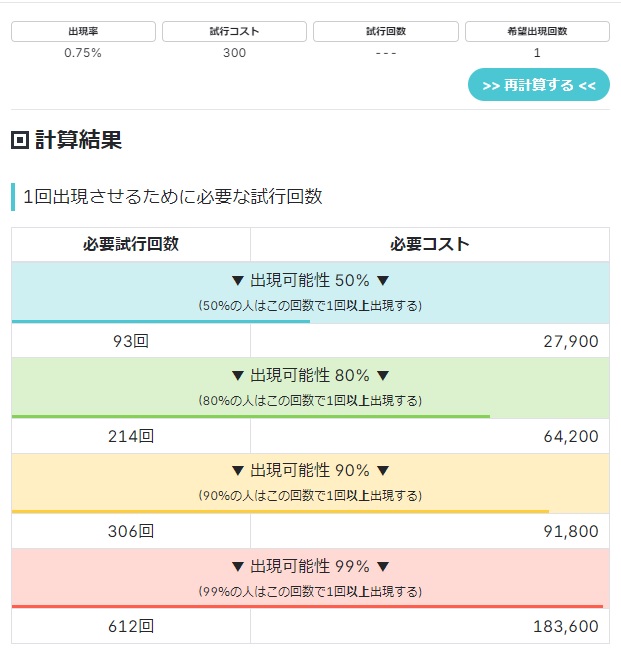Click the red 99% progress bar
This screenshot has height=655, width=621.
307,606
